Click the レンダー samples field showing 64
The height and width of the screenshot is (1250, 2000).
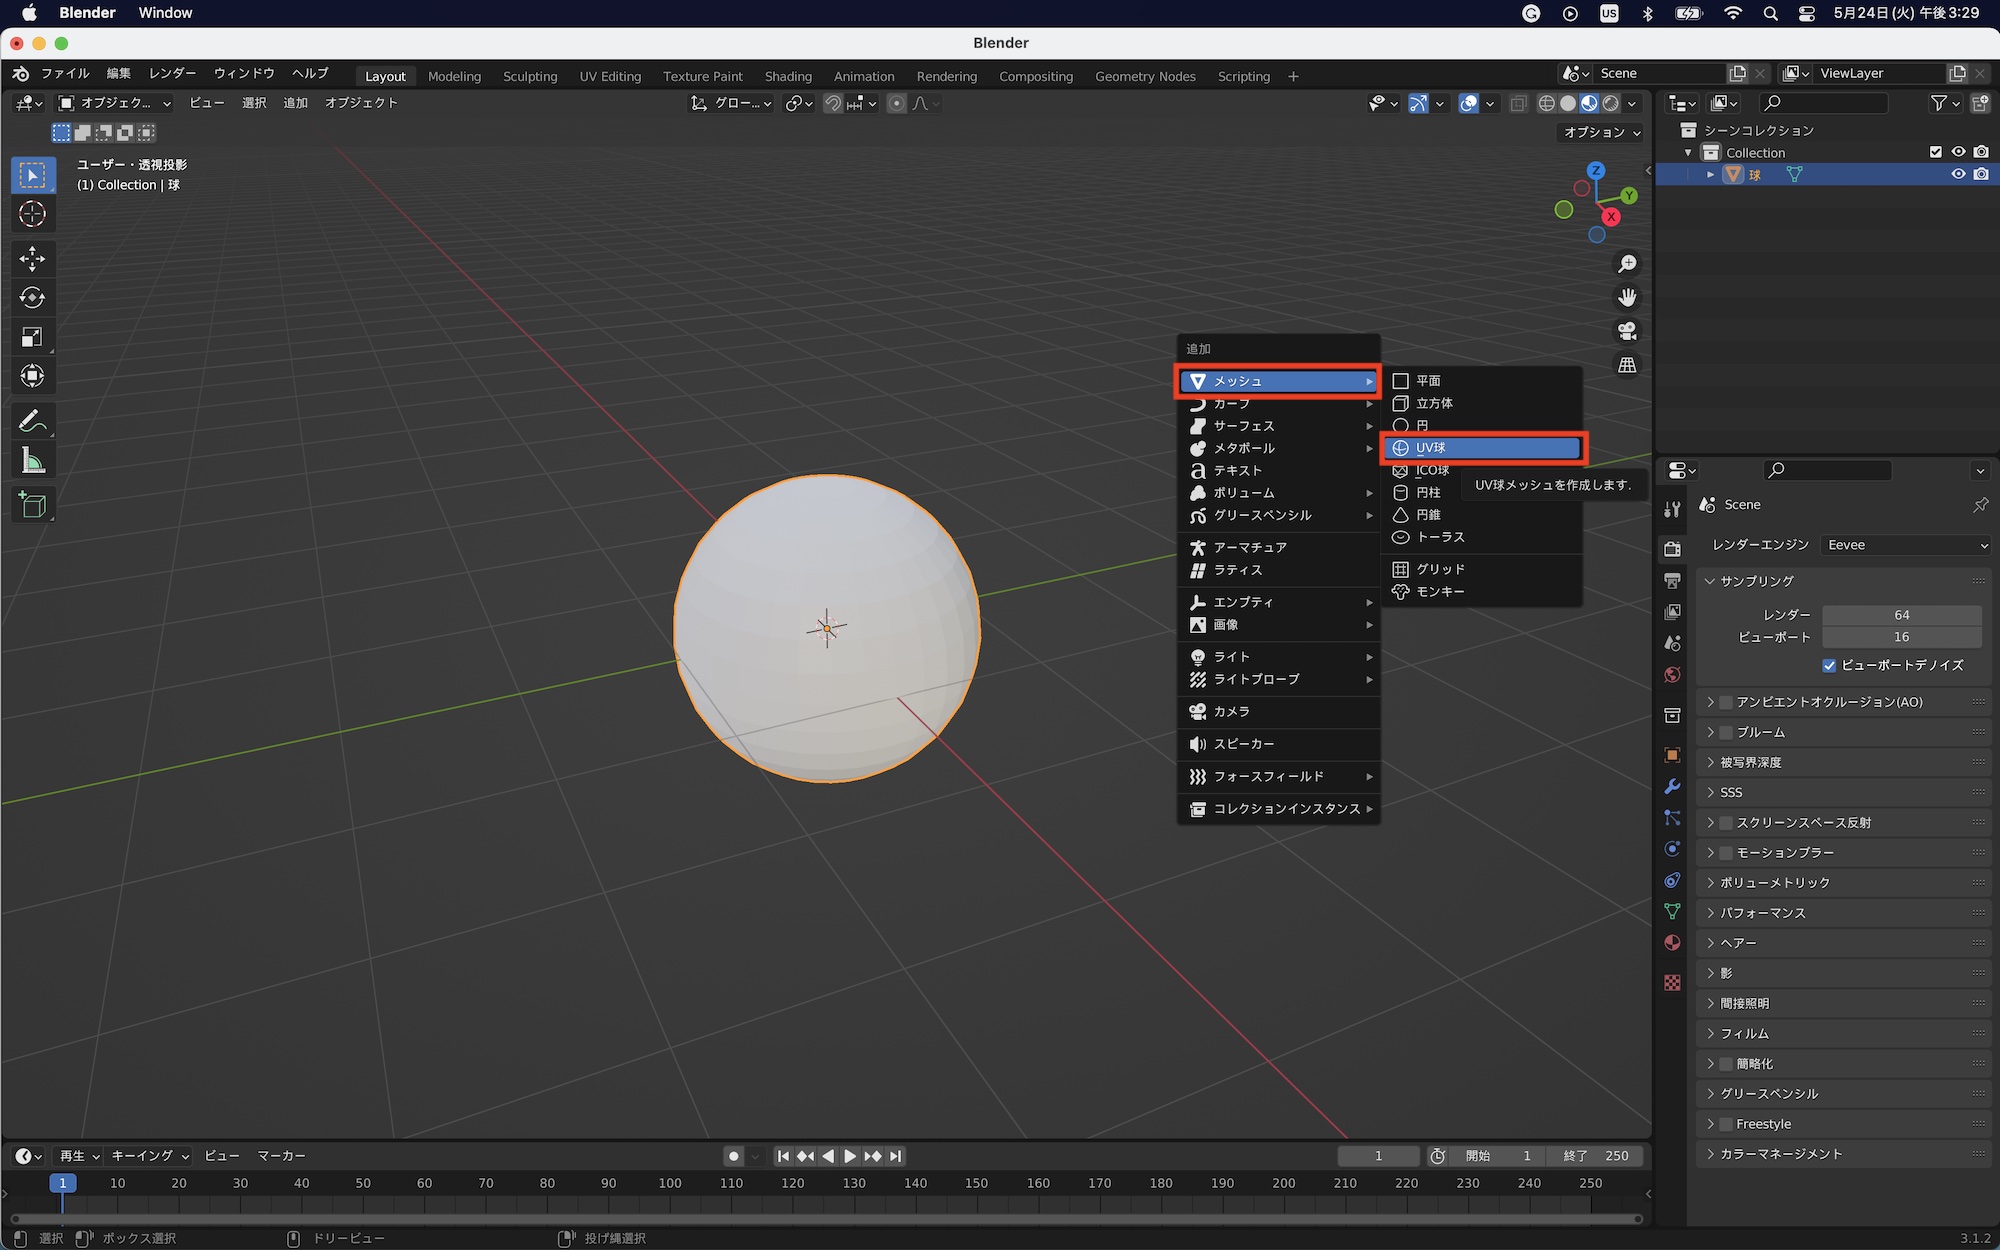1901,615
